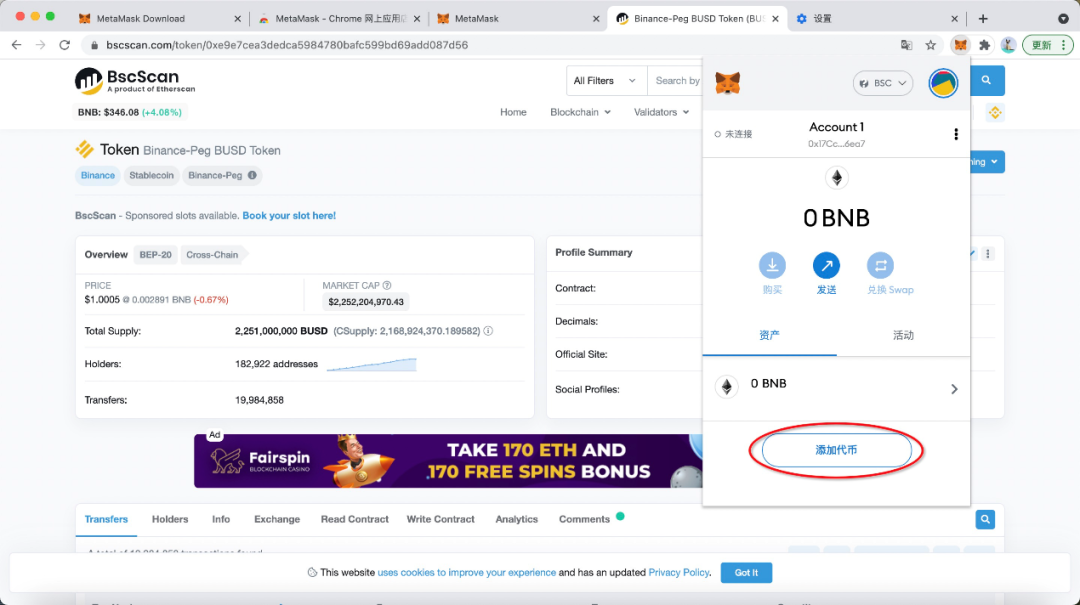Image resolution: width=1080 pixels, height=605 pixels.
Task: Click the browser address bar URL
Action: click(x=287, y=45)
